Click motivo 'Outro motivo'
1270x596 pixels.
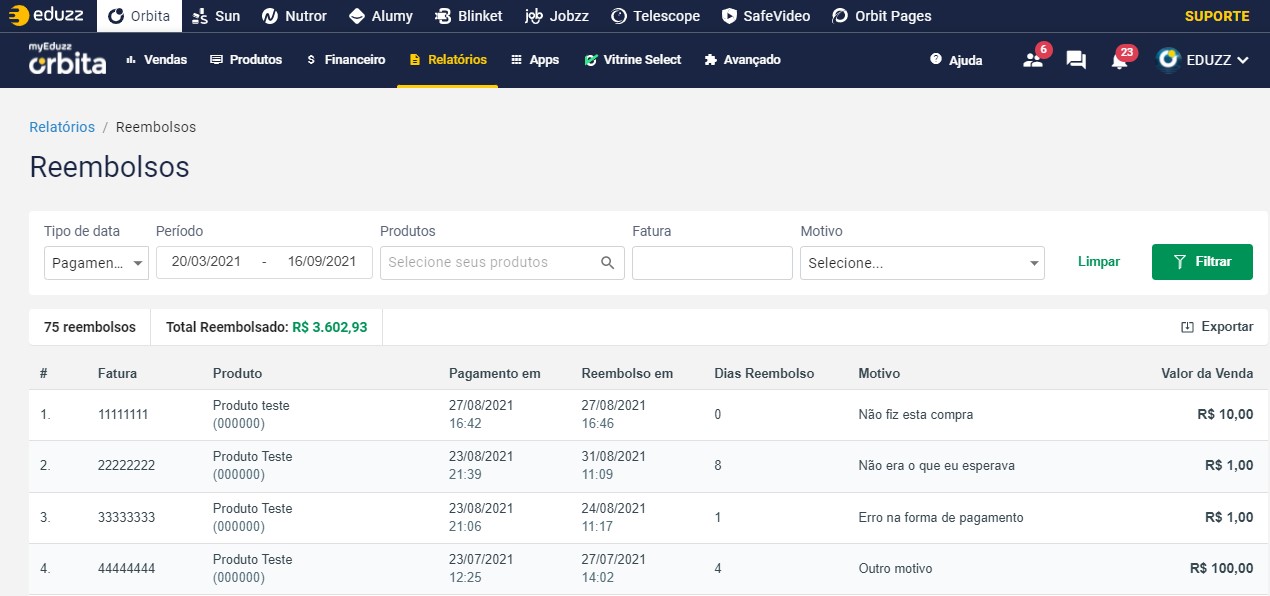[895, 568]
